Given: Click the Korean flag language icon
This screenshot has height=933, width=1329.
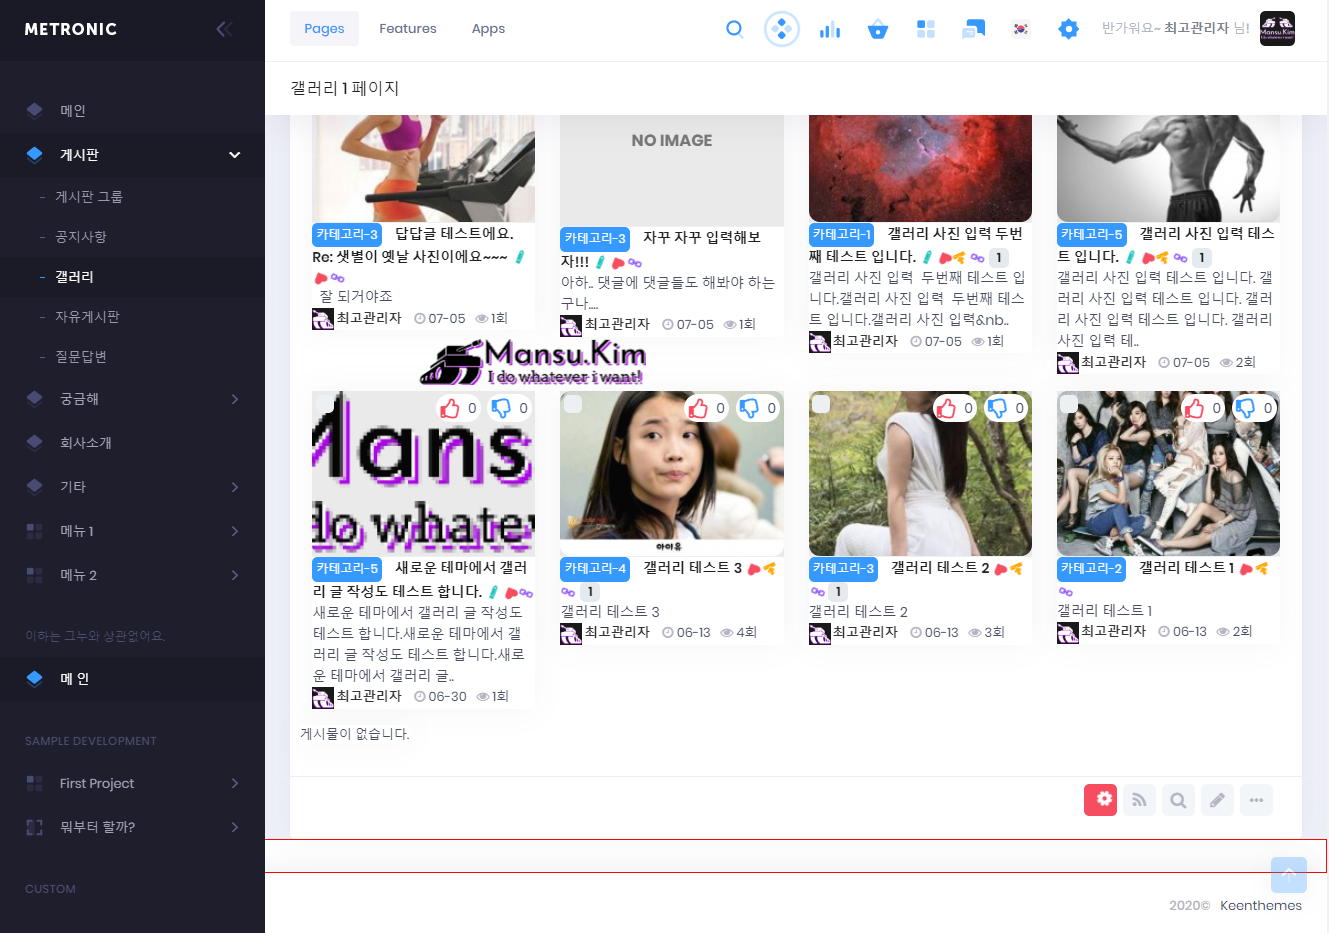Looking at the screenshot, I should [1020, 29].
